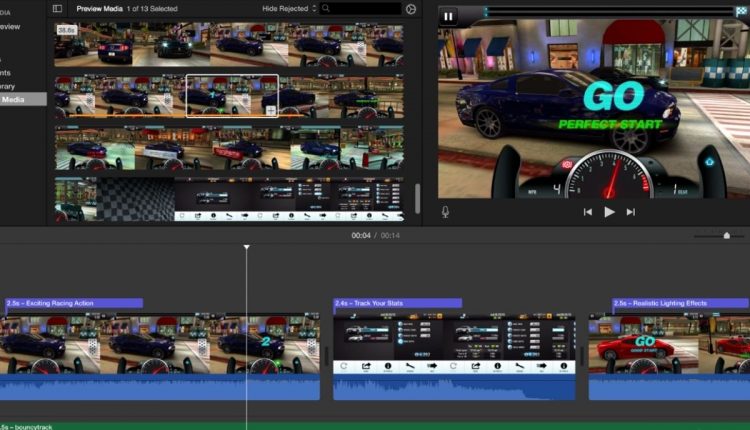Select the 'Track Your Stats' title bar
Viewport: 750px width, 430px height.
click(x=397, y=303)
